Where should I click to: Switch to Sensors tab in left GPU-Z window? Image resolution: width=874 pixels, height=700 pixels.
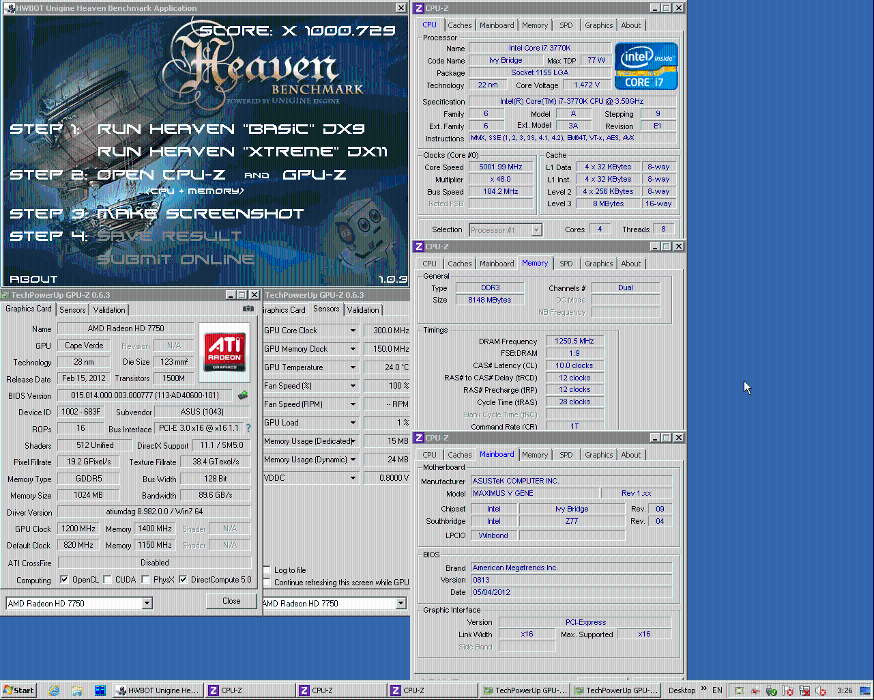click(x=72, y=310)
